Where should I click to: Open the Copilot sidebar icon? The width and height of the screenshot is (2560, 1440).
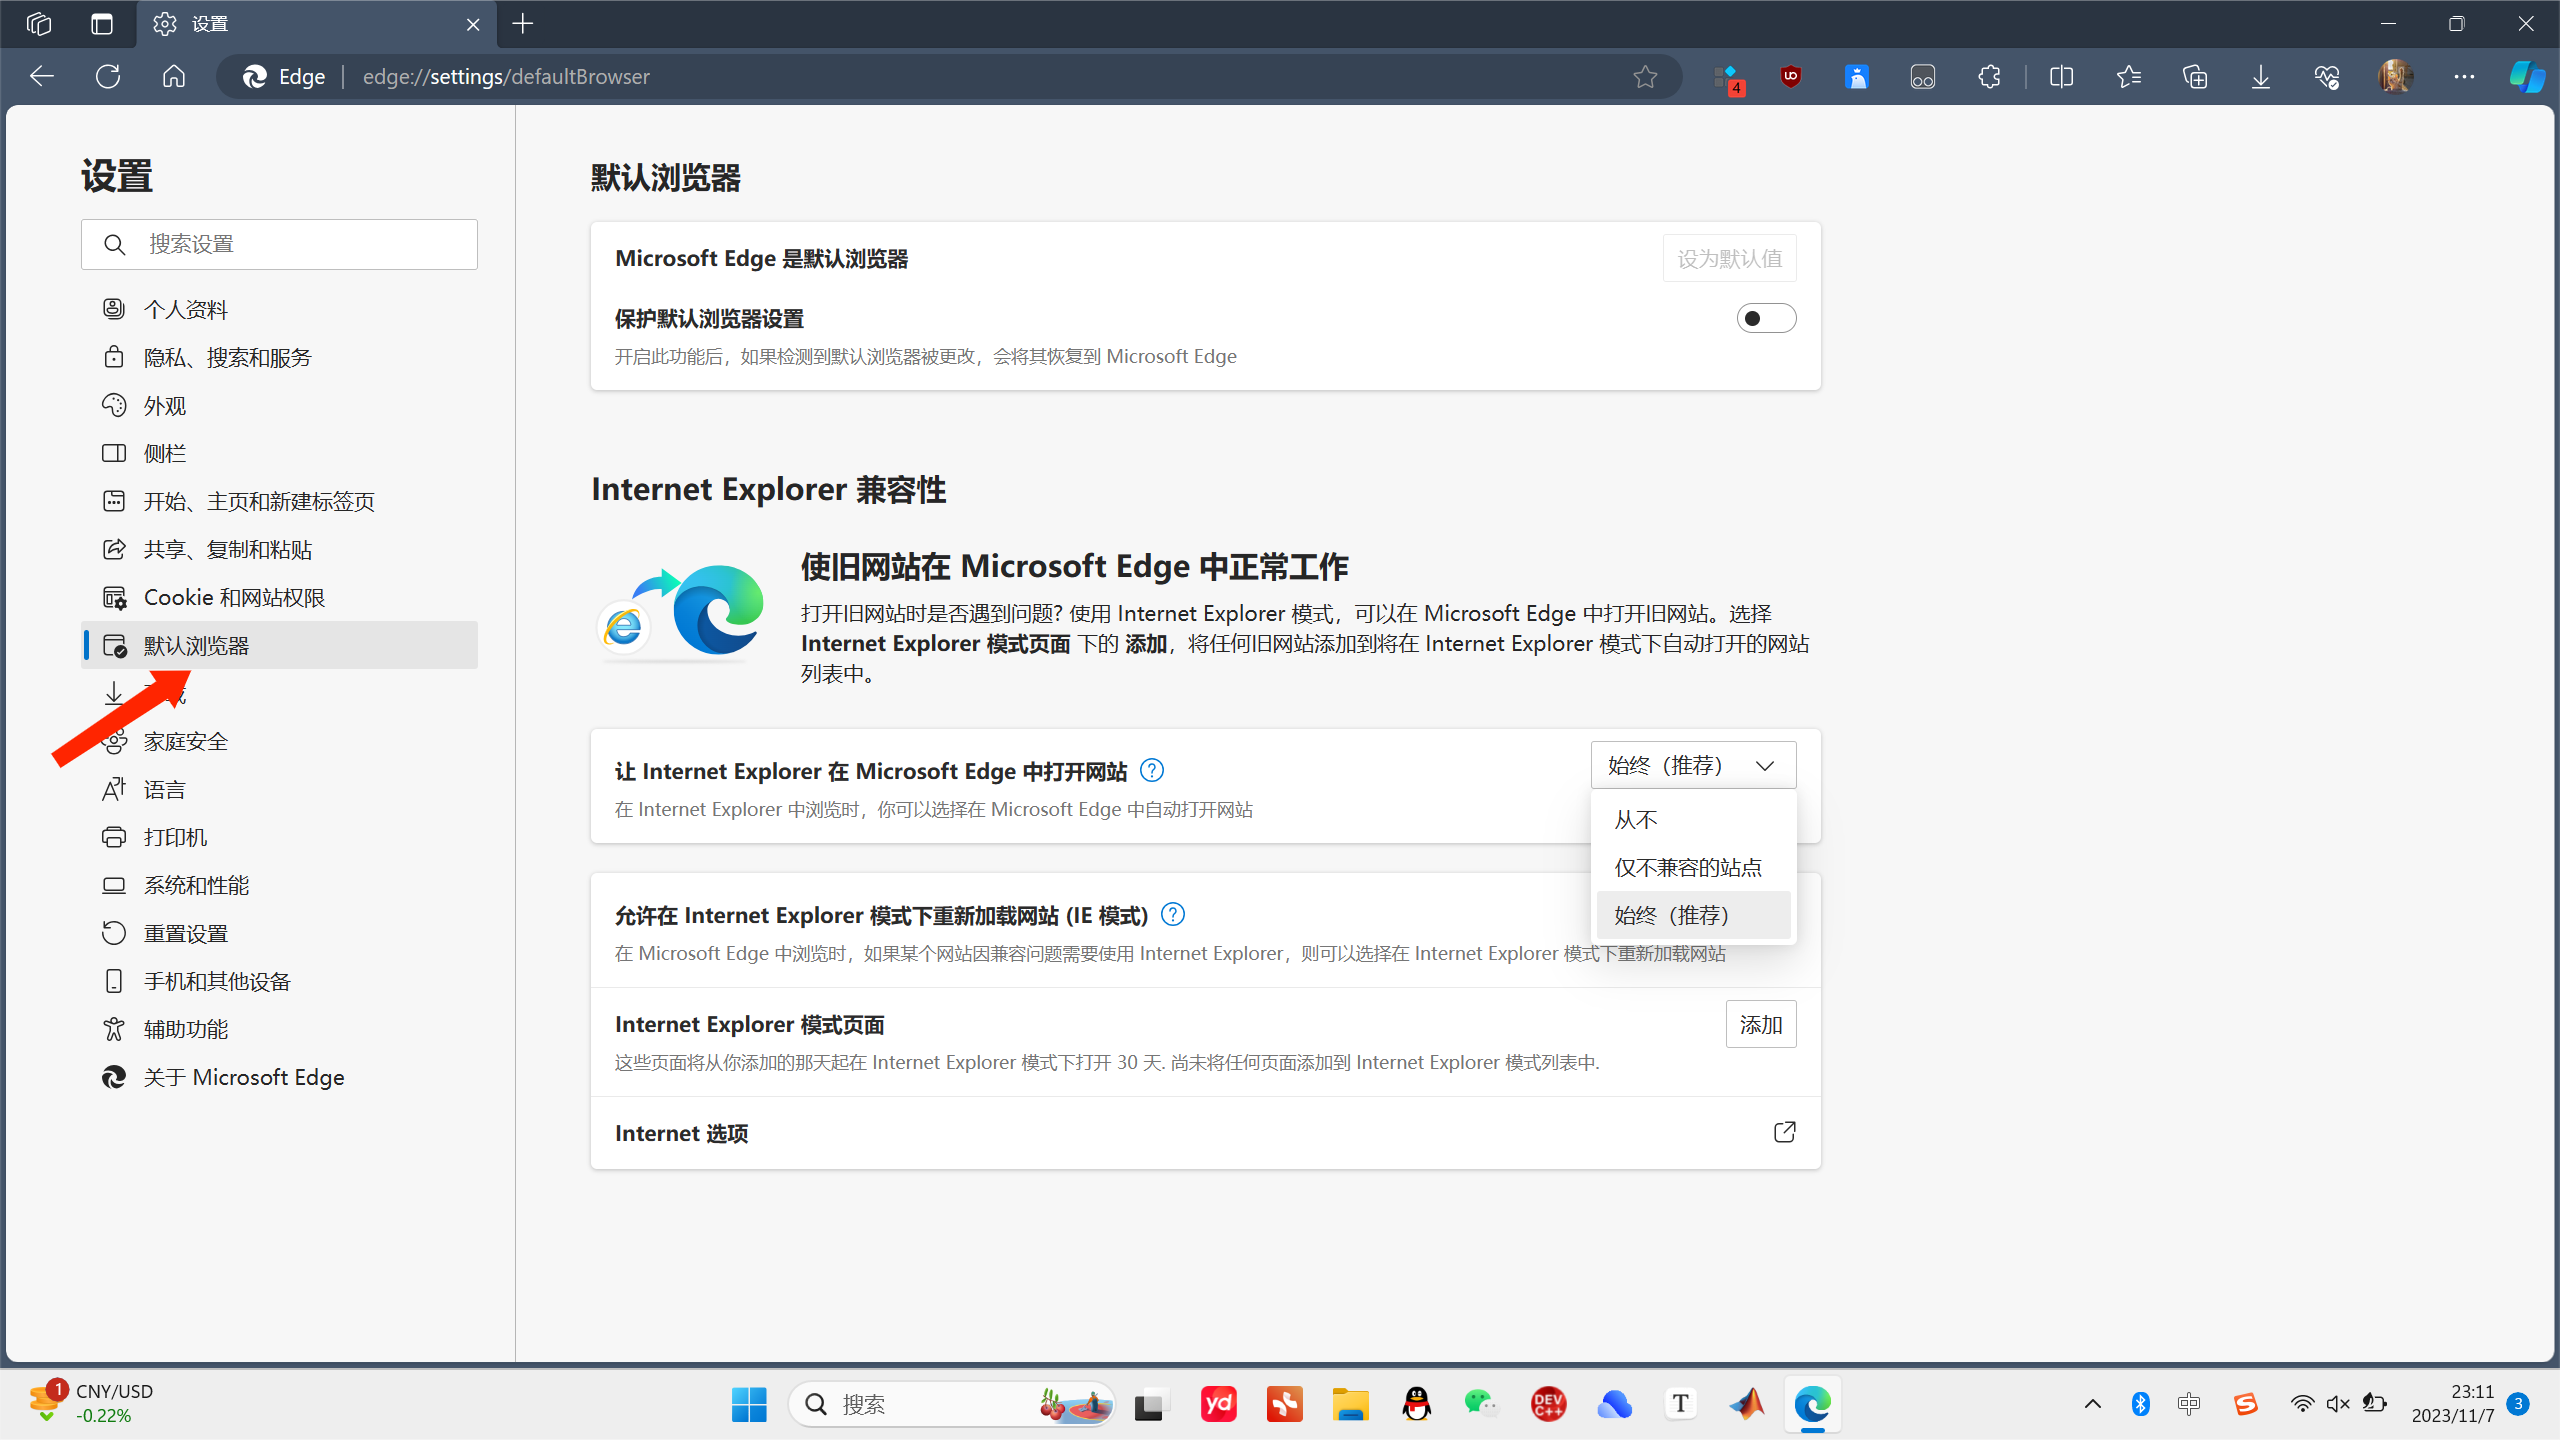[2527, 76]
